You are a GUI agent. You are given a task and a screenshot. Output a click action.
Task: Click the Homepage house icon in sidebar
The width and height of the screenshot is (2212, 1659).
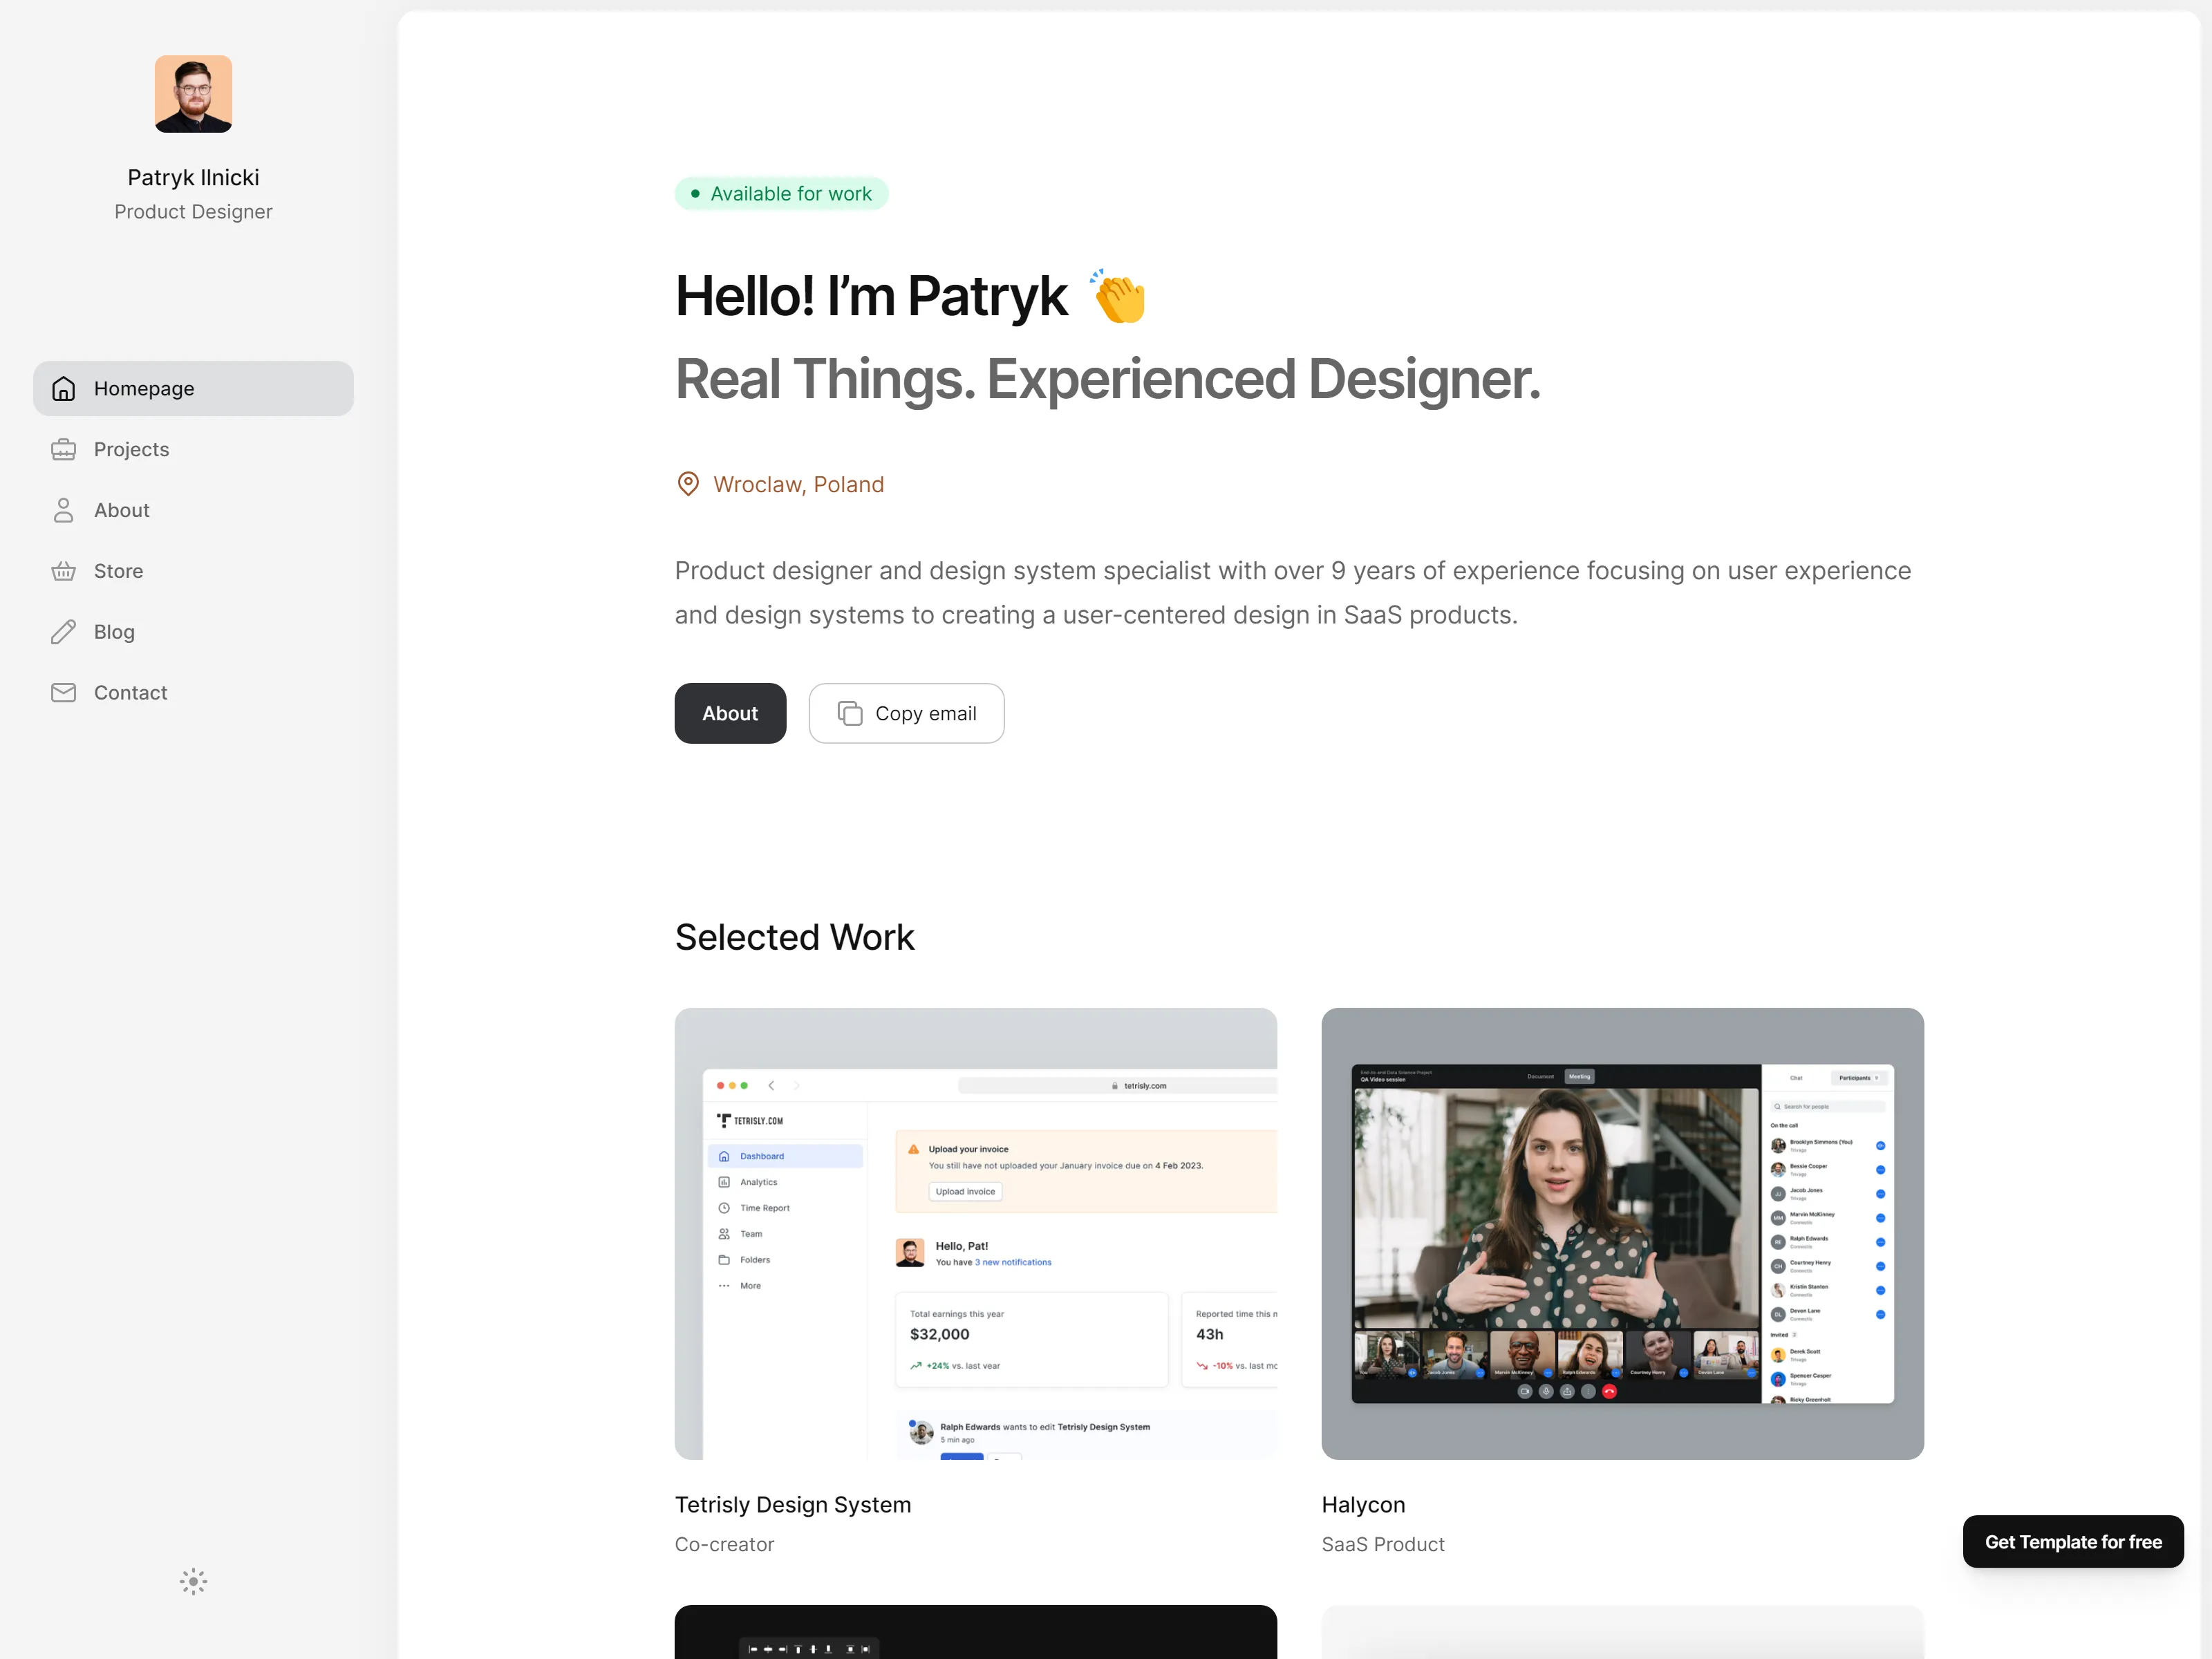(64, 388)
